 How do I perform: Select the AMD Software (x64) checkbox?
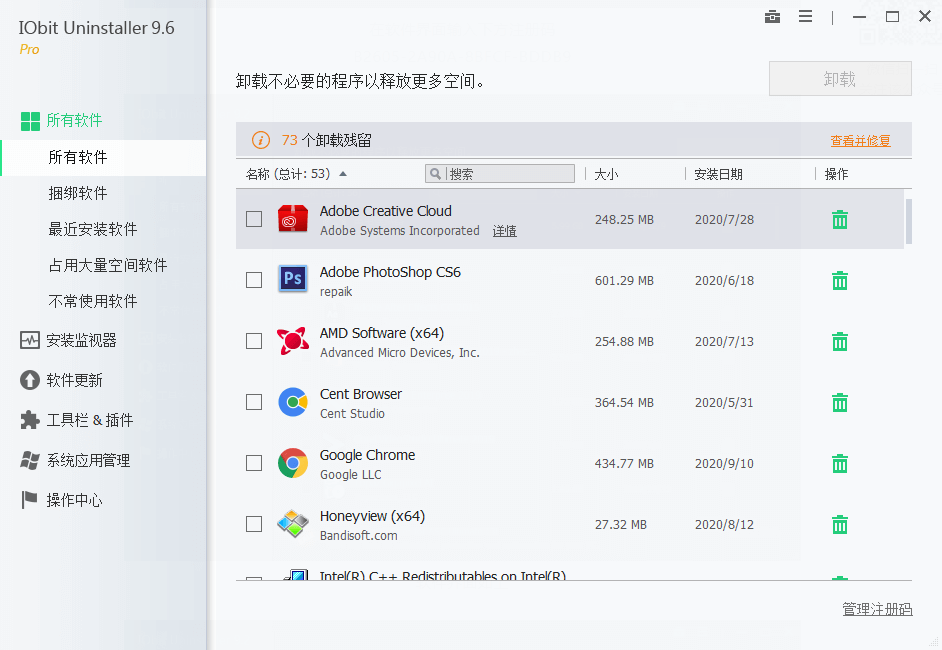[254, 341]
